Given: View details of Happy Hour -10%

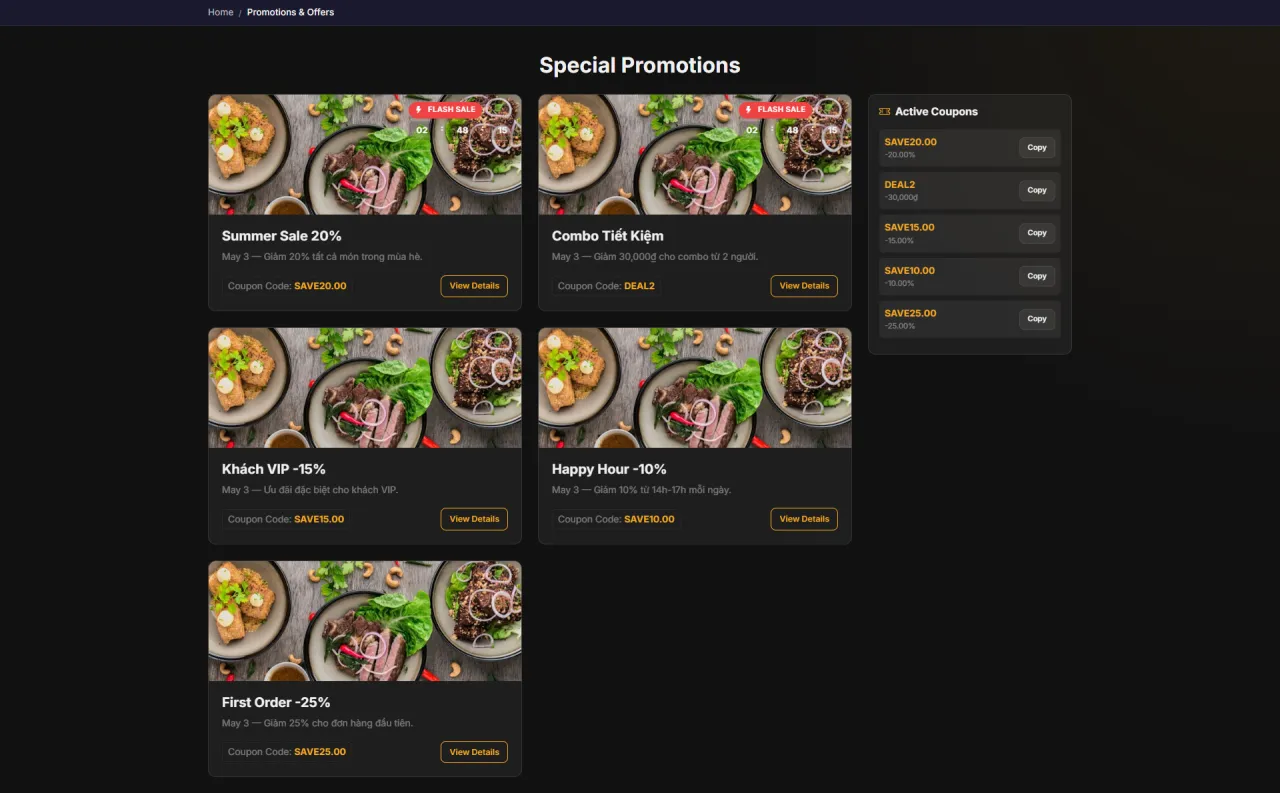Looking at the screenshot, I should [804, 519].
